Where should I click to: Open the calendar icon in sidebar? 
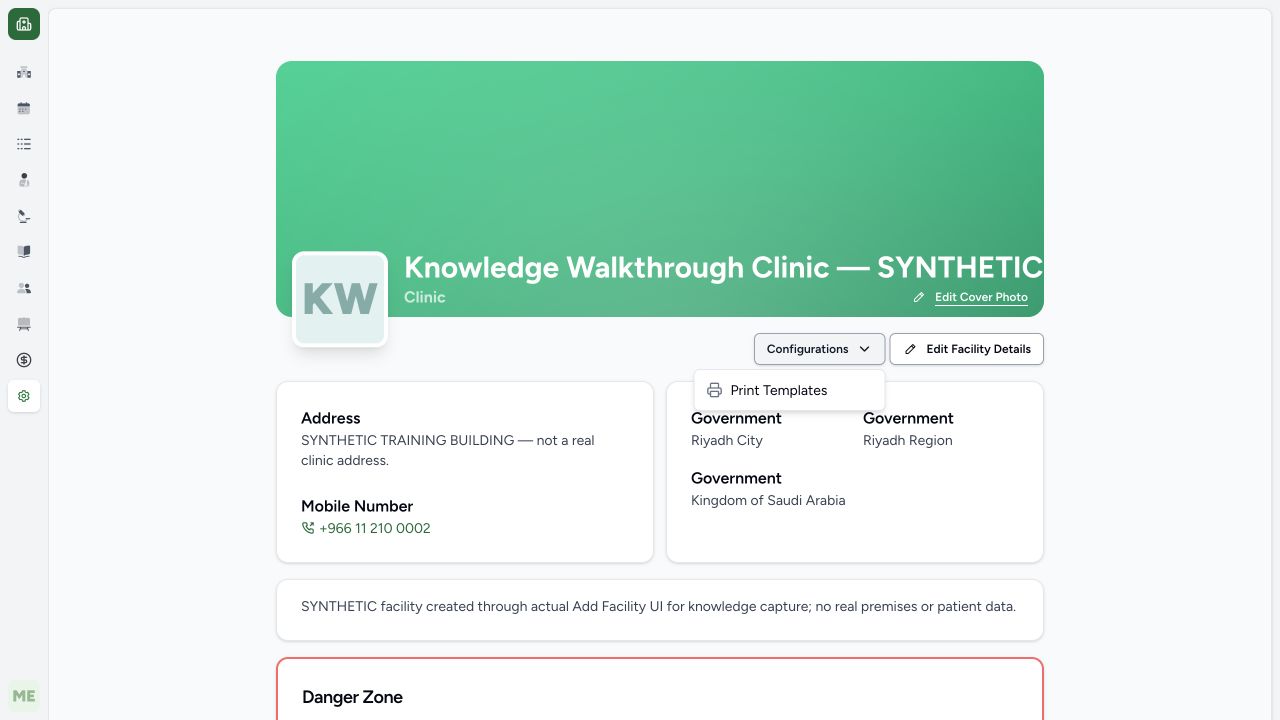tap(24, 108)
